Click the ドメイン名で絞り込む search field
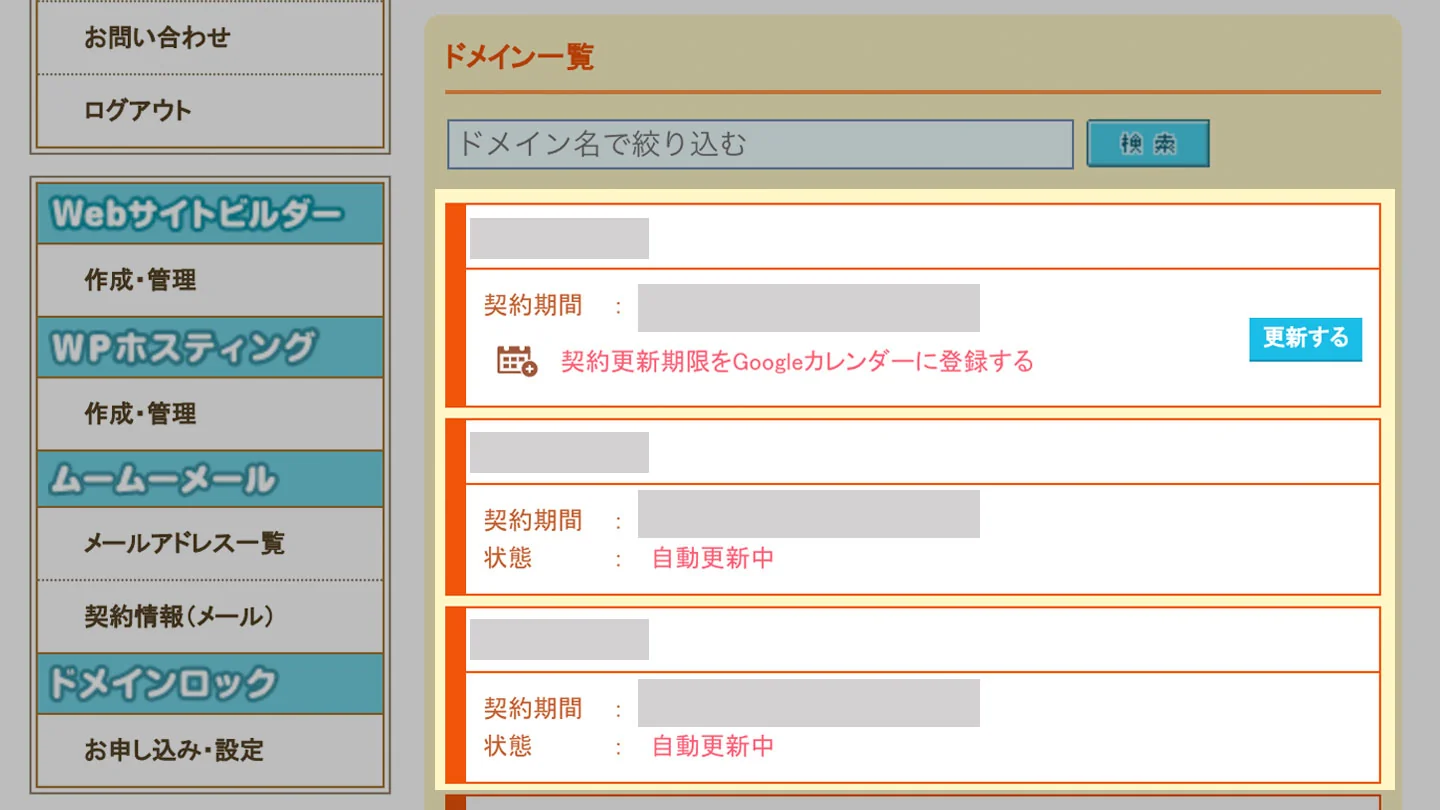 760,144
